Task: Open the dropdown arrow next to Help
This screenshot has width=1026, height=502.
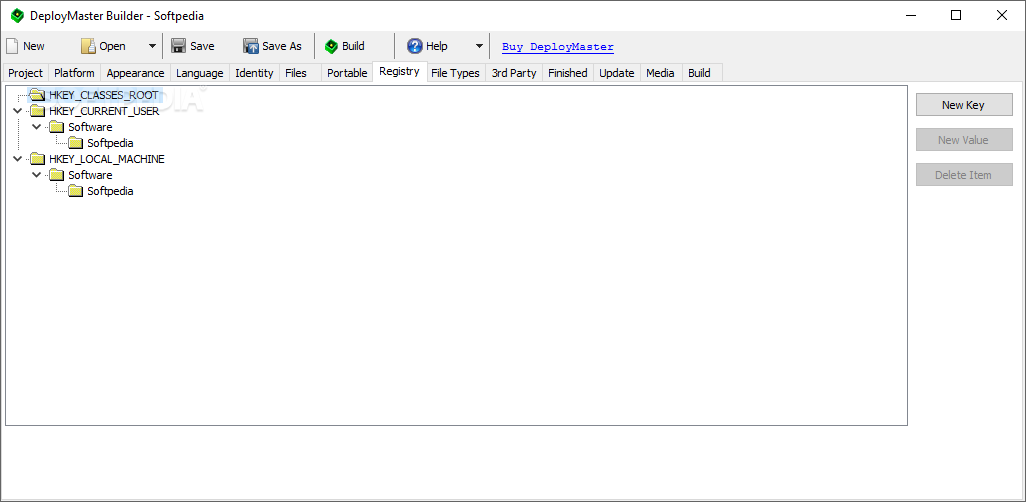Action: (479, 46)
